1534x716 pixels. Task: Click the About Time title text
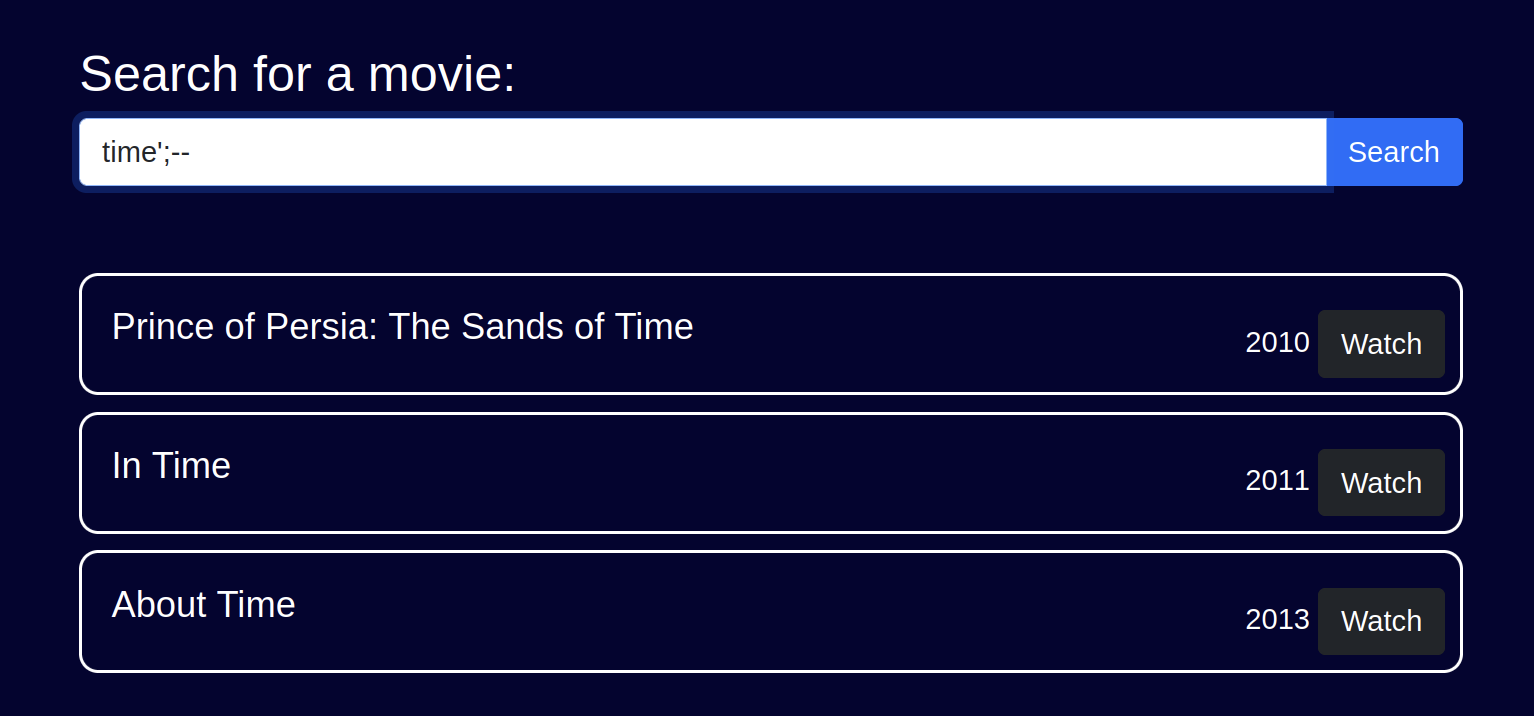tap(204, 605)
